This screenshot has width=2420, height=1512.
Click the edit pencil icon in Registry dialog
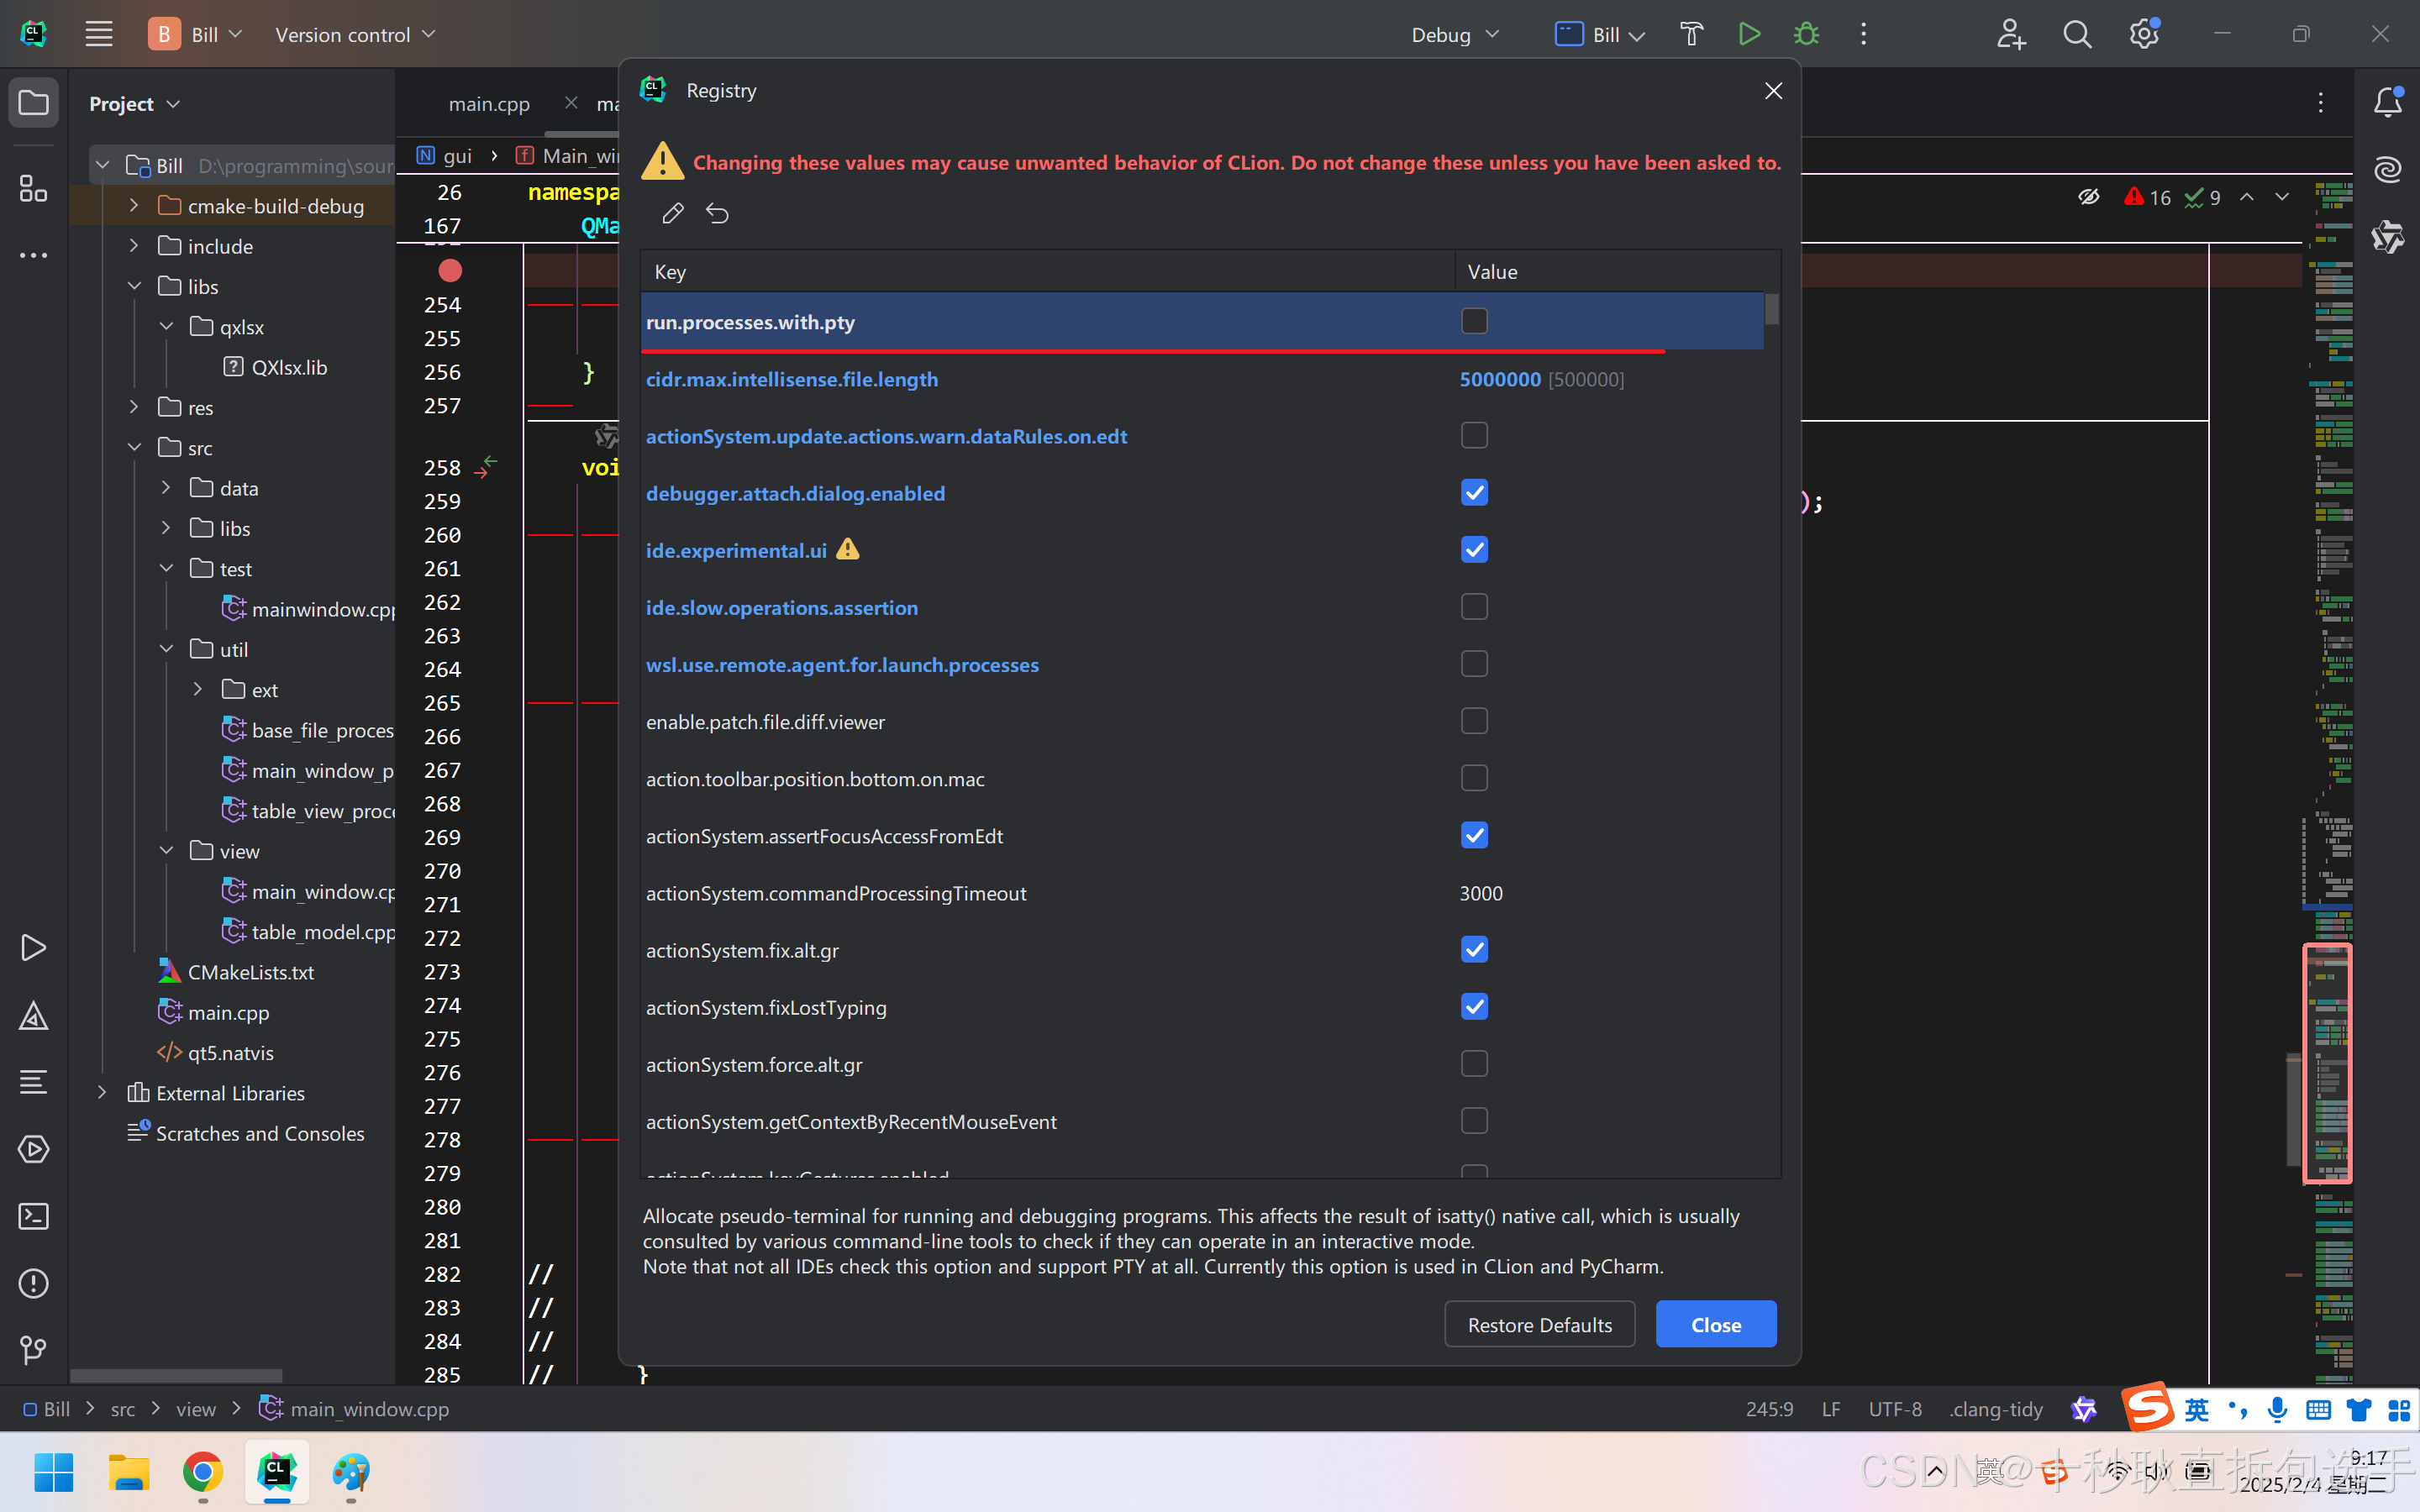pos(673,212)
